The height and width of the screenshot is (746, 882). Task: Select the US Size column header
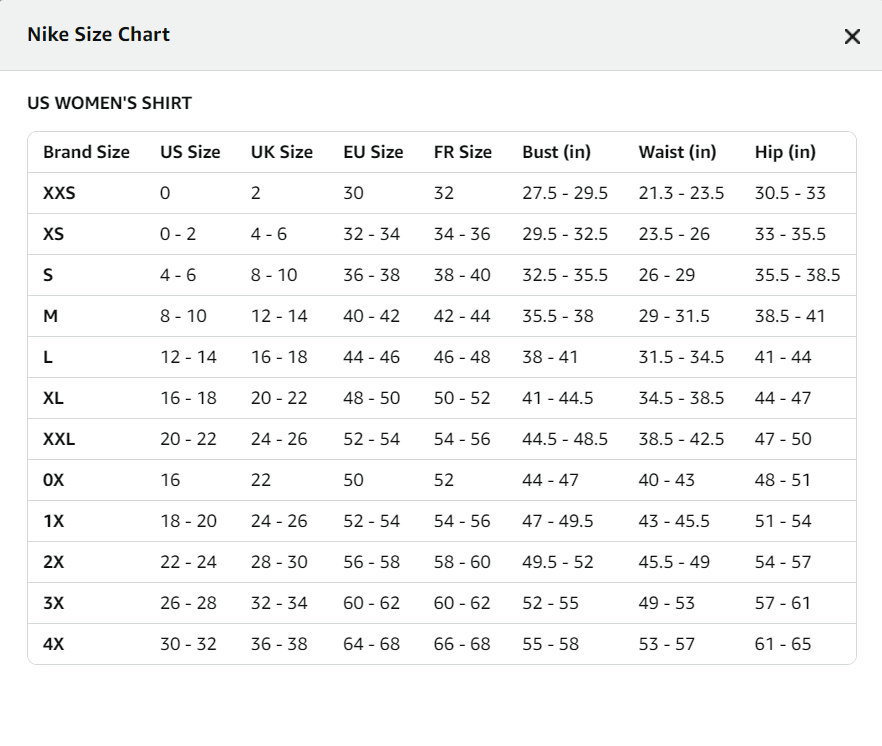coord(190,152)
